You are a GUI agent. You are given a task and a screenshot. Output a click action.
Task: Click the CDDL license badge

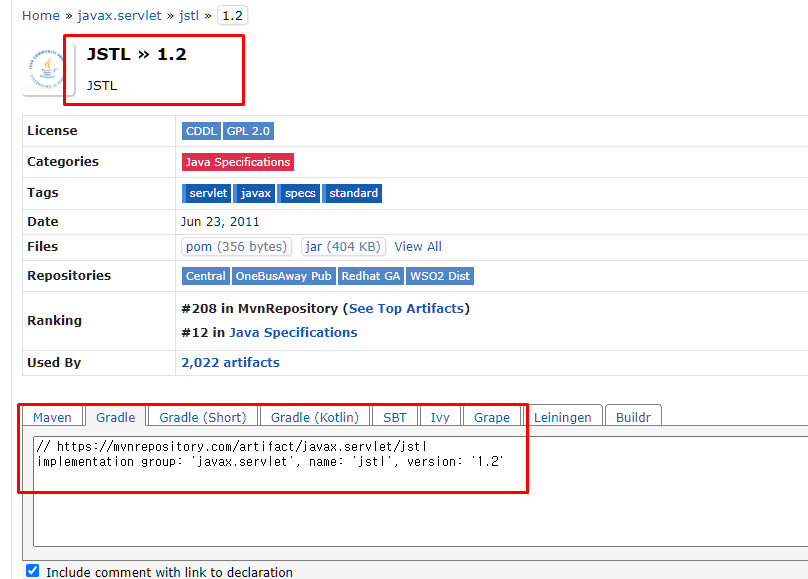[x=201, y=131]
